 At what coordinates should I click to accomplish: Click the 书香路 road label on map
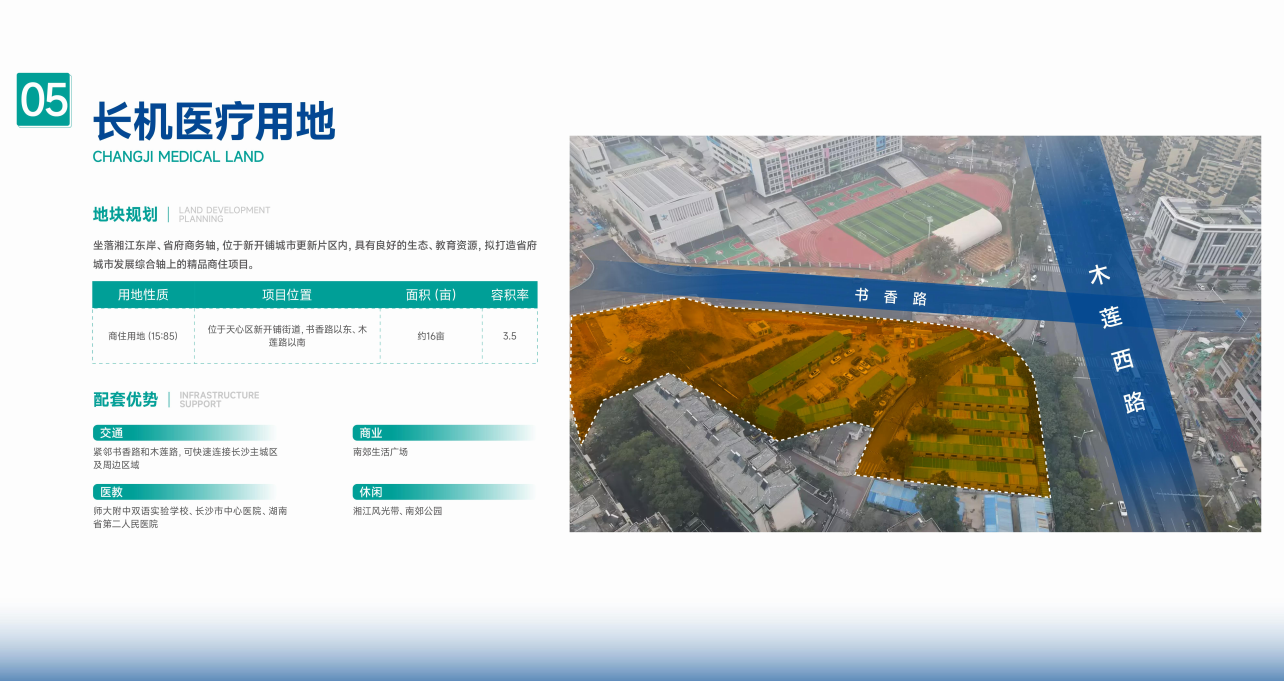point(891,297)
